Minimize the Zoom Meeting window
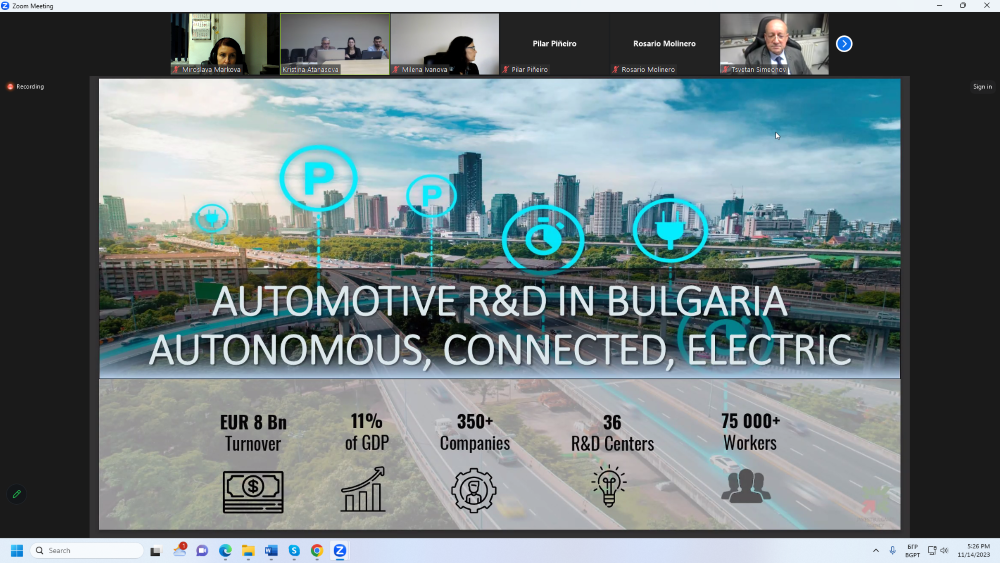This screenshot has height=563, width=1000. 939,6
